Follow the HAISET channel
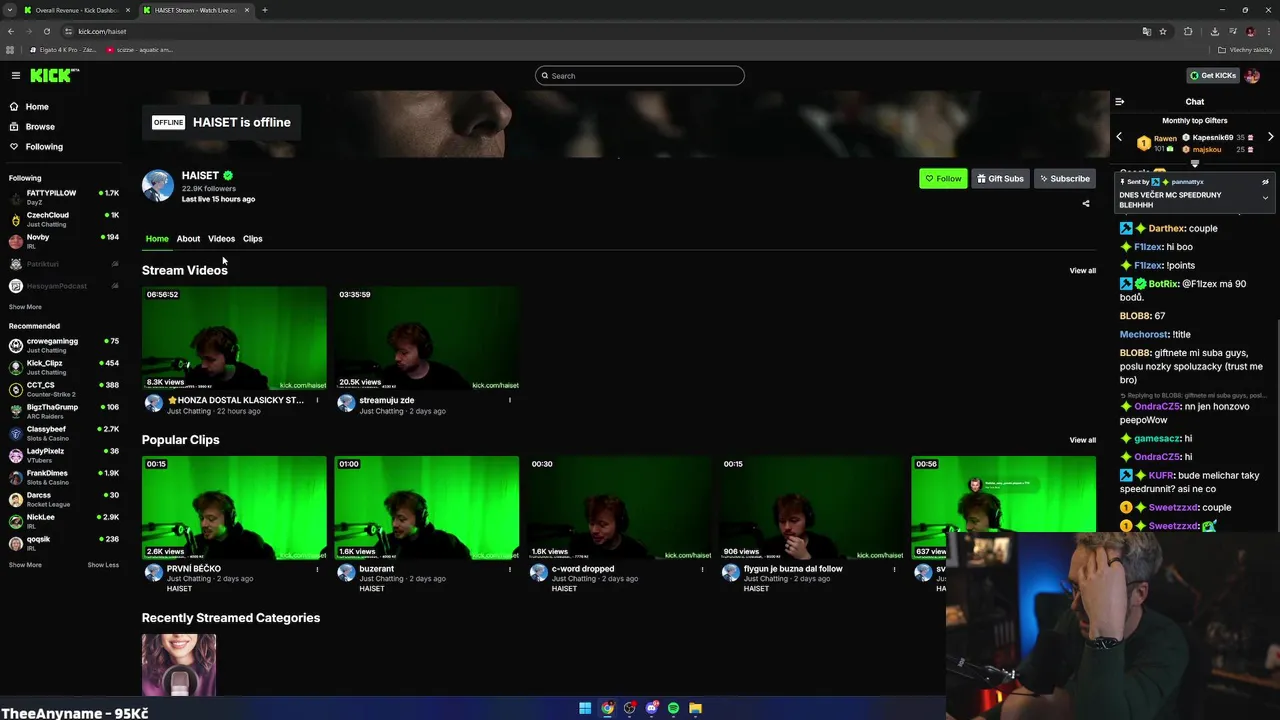Image resolution: width=1280 pixels, height=720 pixels. click(x=943, y=179)
